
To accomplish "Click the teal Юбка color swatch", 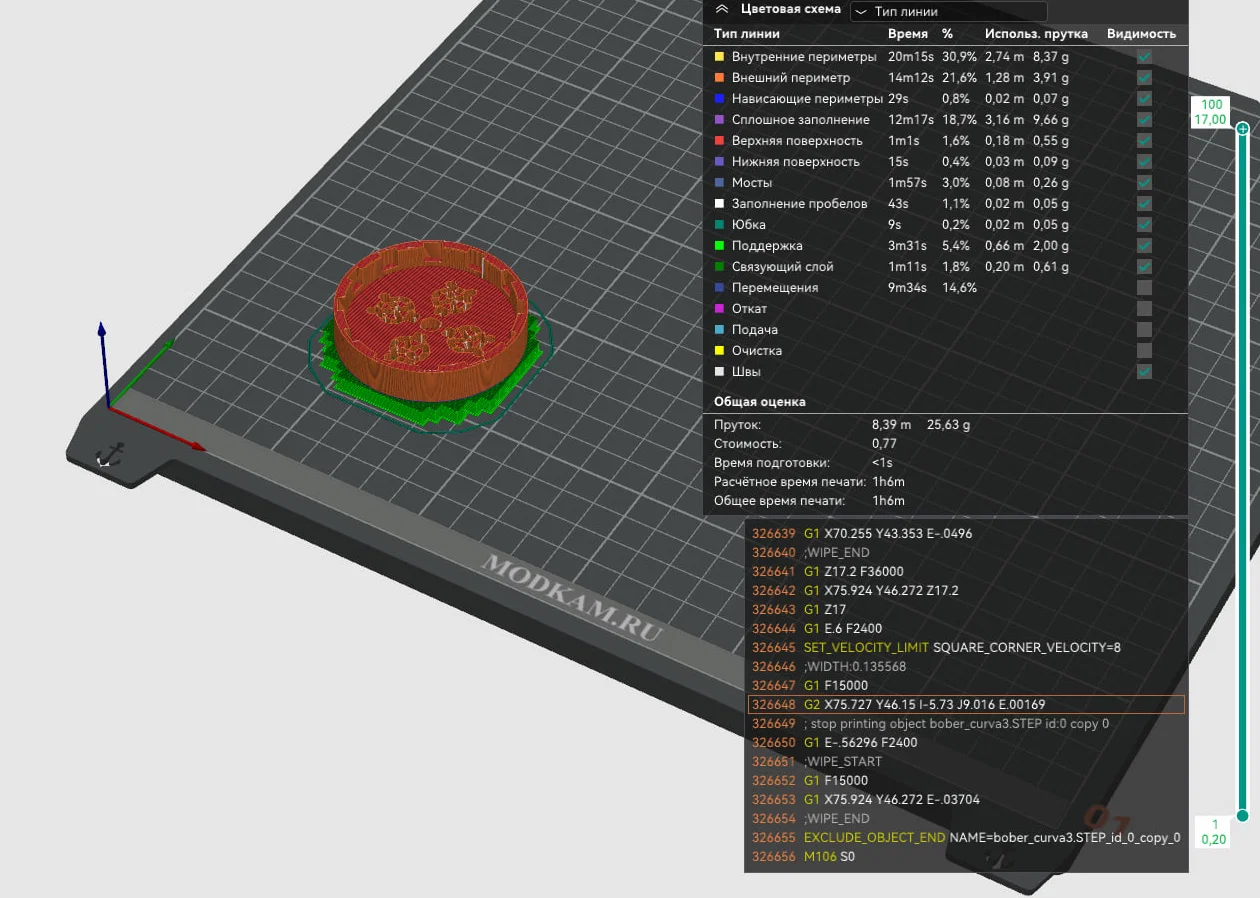I will point(719,225).
